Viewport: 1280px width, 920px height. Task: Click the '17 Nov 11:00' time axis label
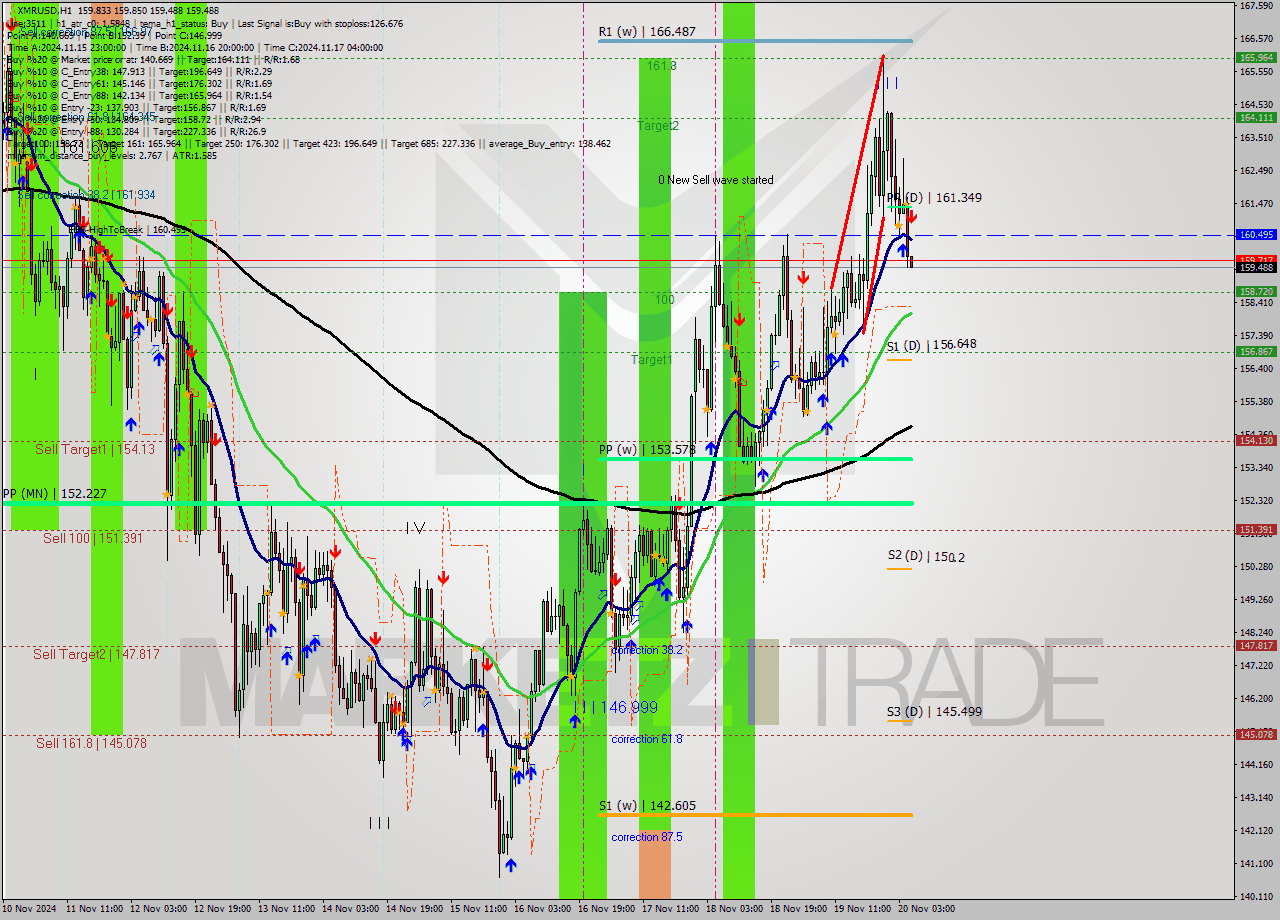[x=669, y=909]
